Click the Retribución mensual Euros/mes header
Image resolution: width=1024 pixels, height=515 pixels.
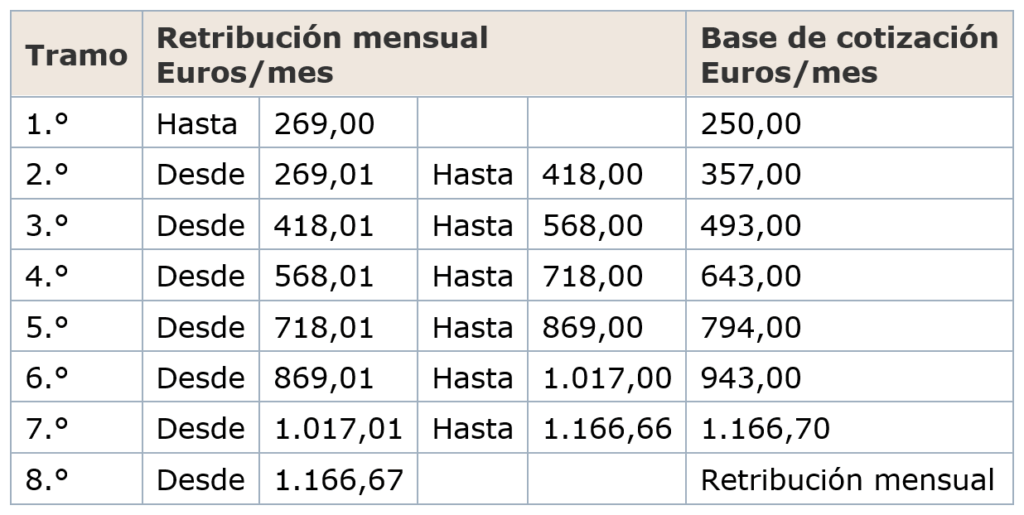pos(323,55)
